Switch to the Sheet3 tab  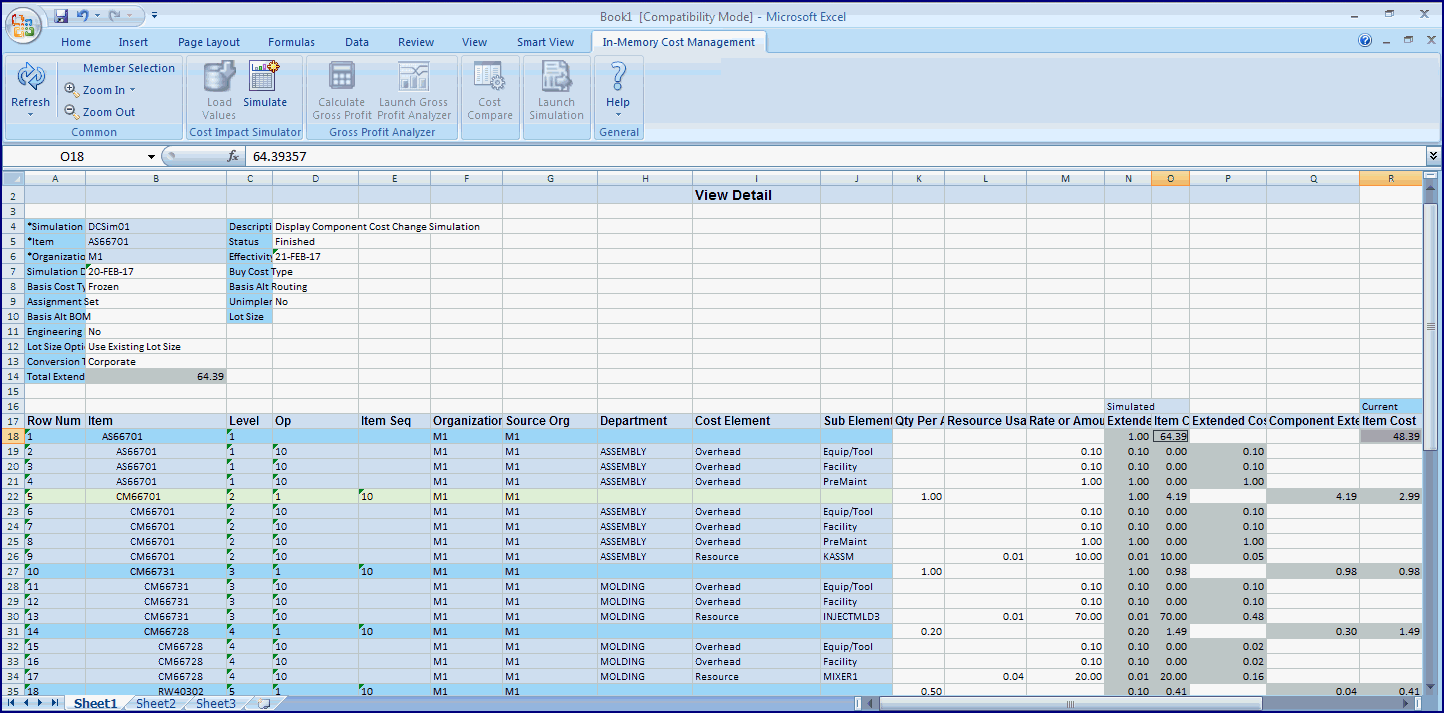(216, 704)
